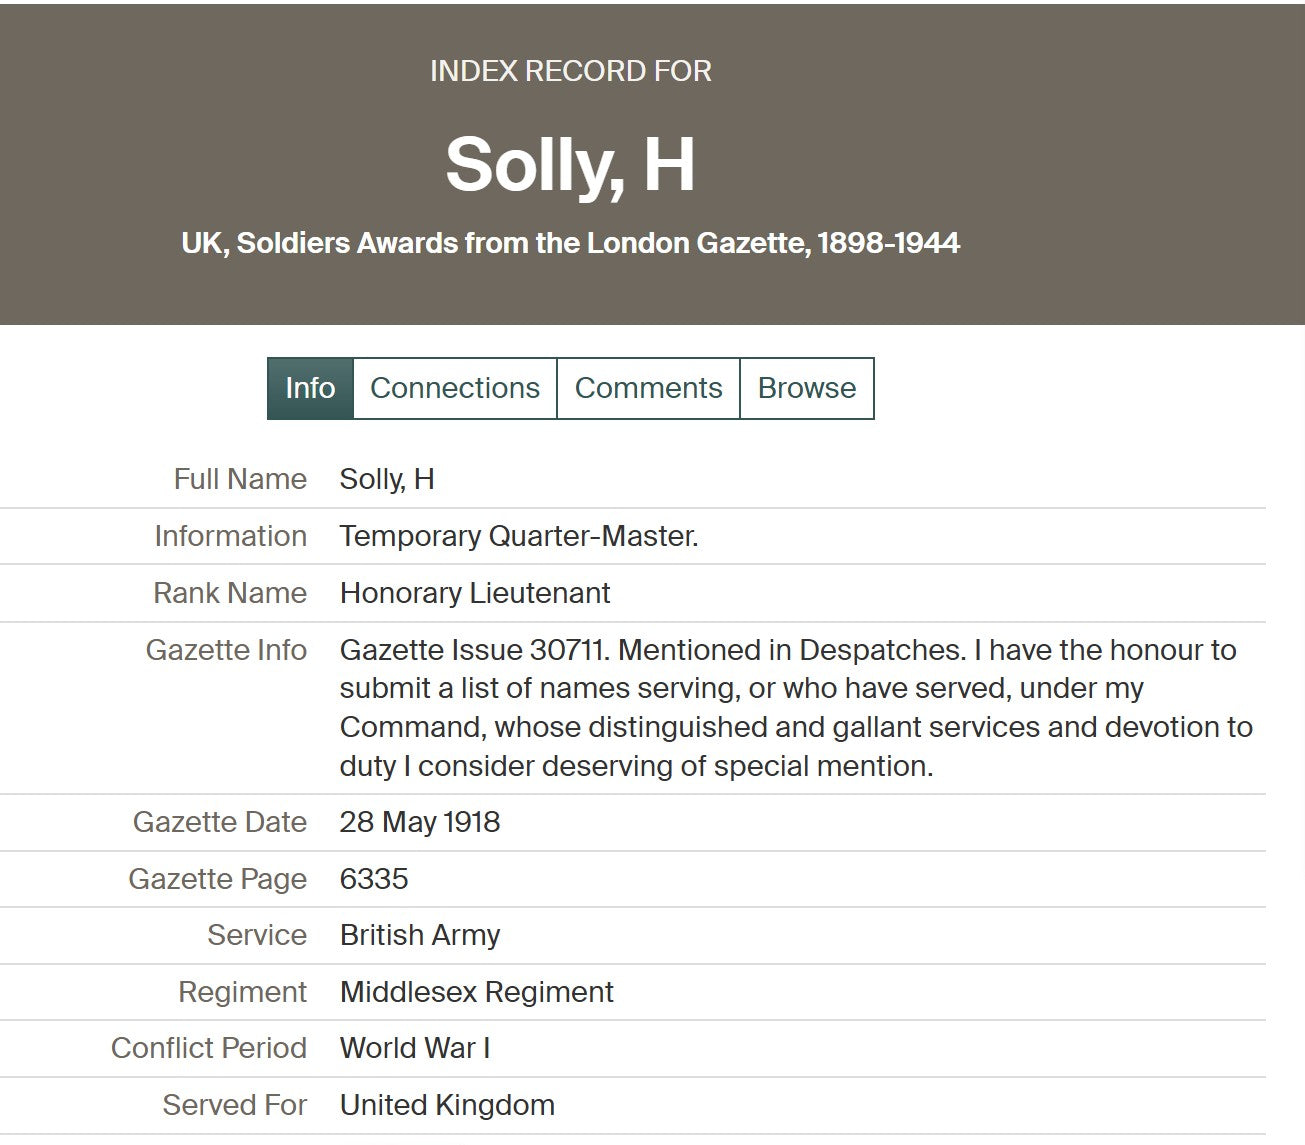This screenshot has width=1305, height=1145.
Task: Click the Gazette Page 6335 value
Action: 374,879
